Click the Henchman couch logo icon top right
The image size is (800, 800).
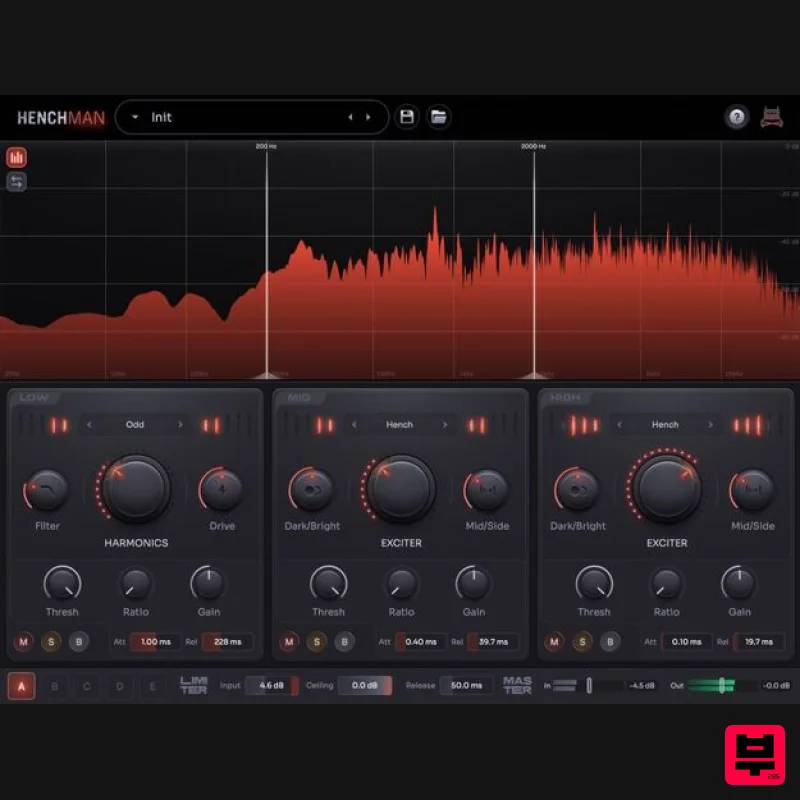(774, 117)
